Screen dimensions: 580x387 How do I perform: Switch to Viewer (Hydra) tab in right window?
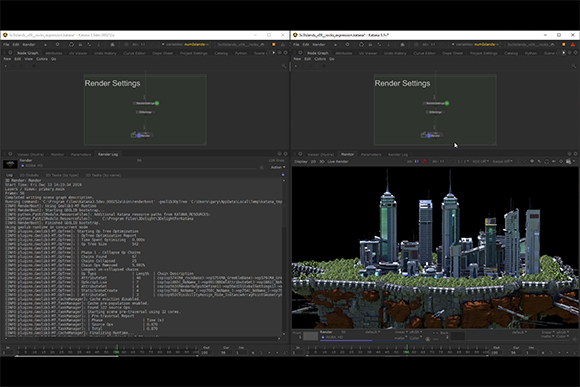click(x=320, y=155)
